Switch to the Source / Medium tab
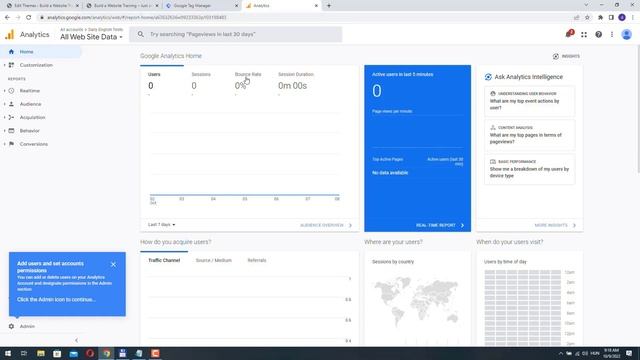Image resolution: width=640 pixels, height=360 pixels. click(x=213, y=260)
